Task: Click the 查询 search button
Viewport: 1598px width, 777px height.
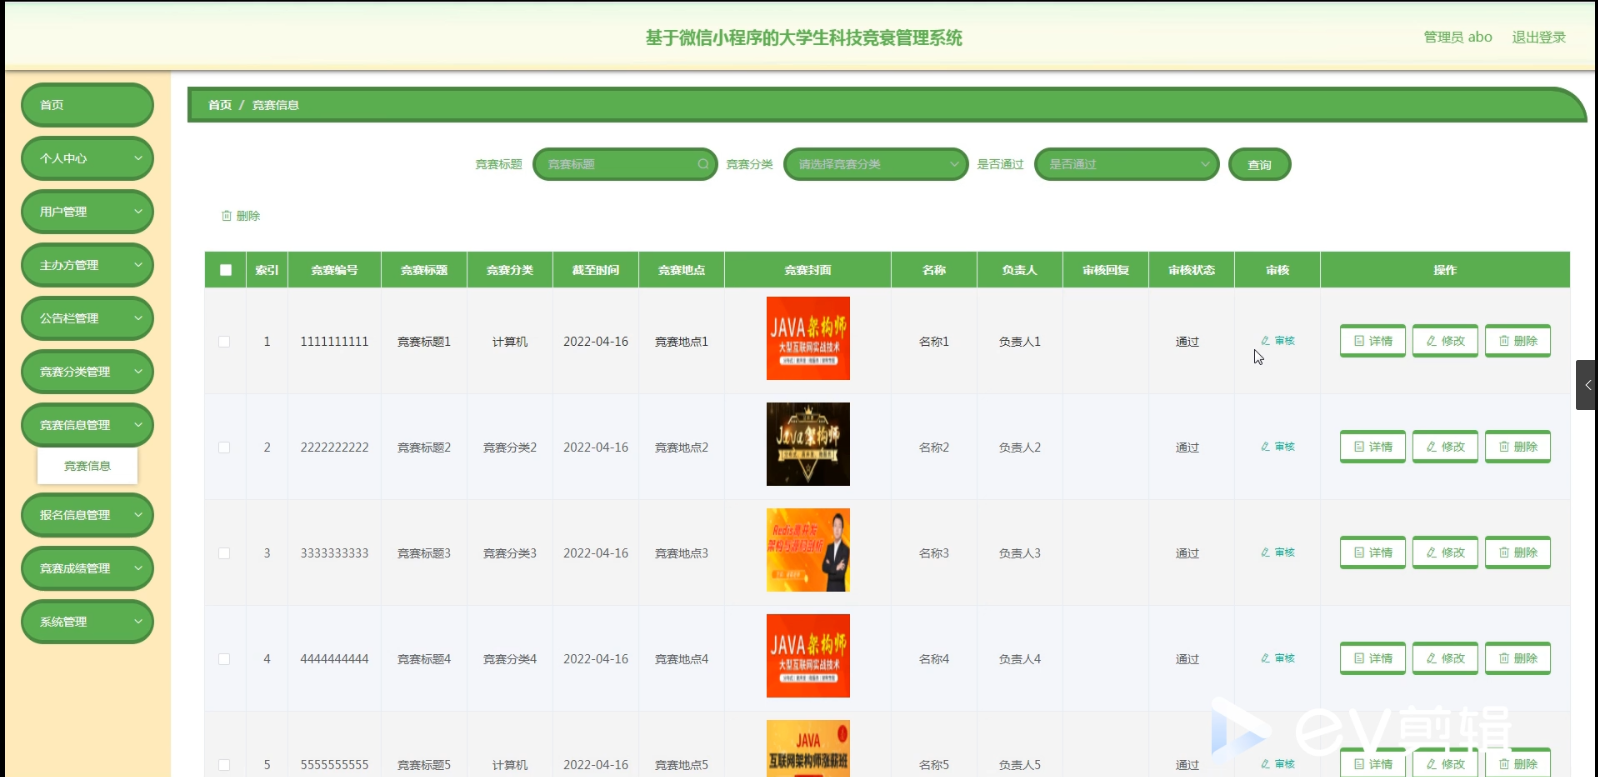Action: pyautogui.click(x=1259, y=165)
